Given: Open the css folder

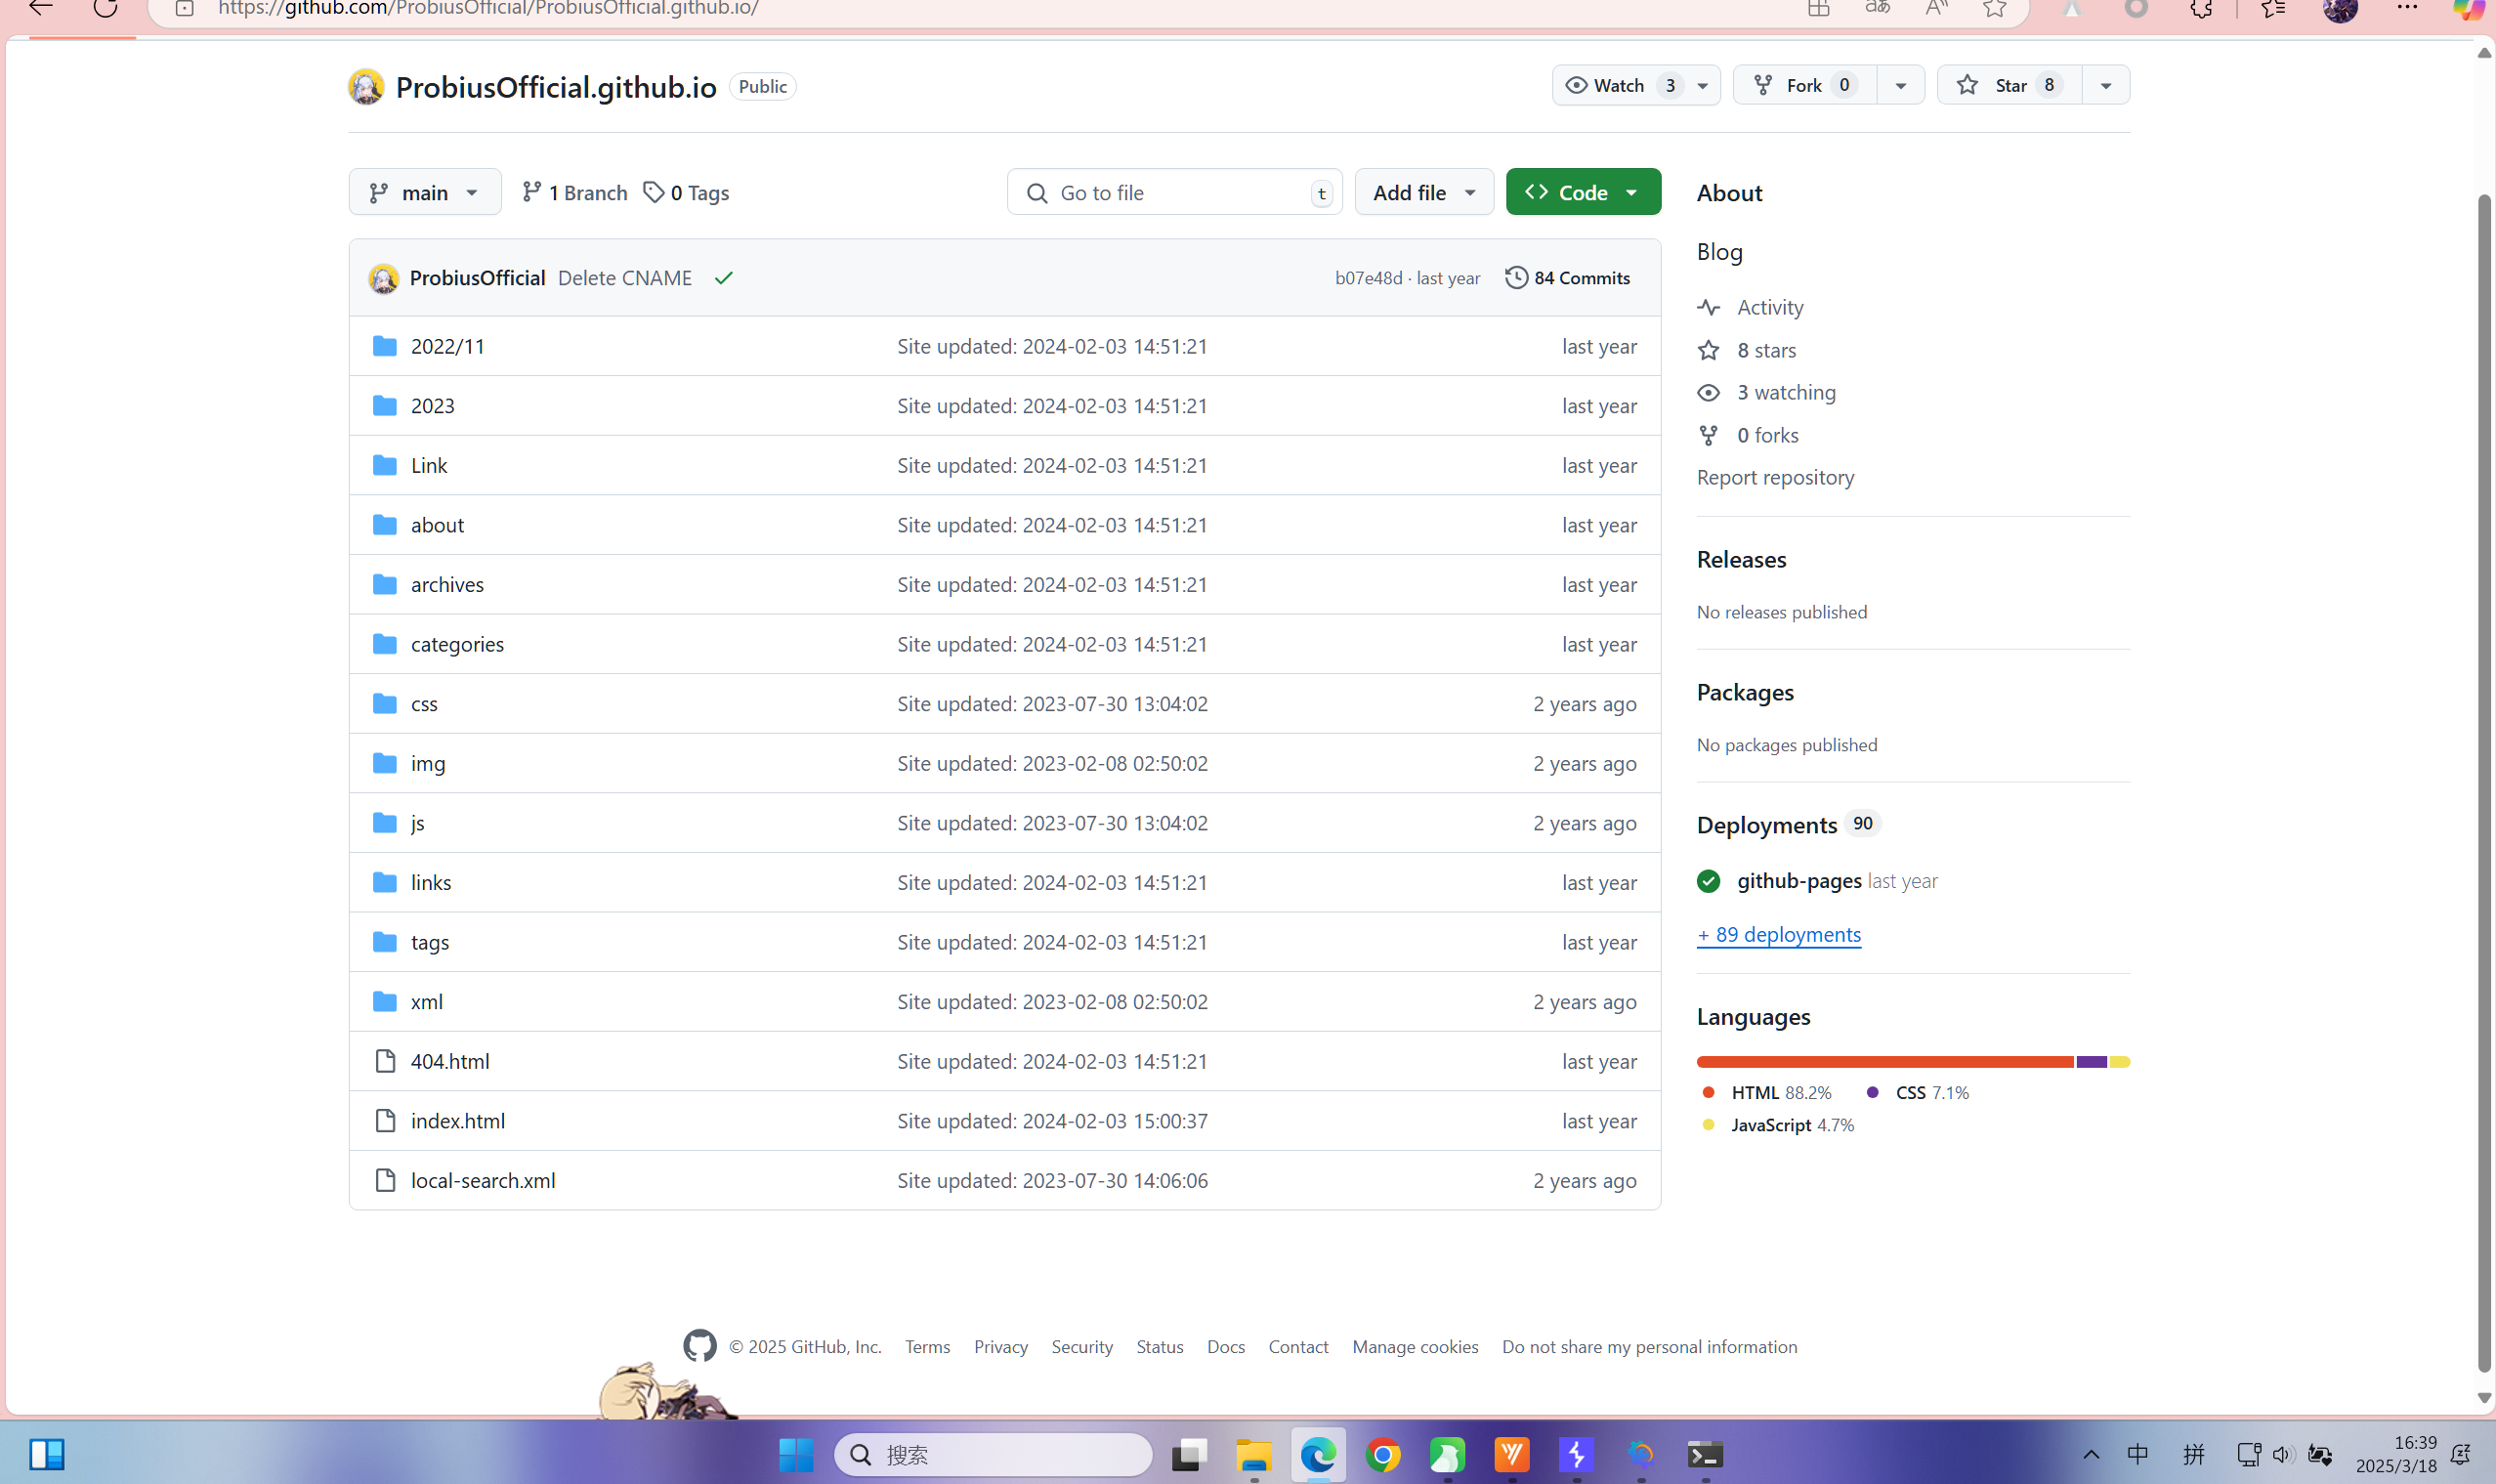Looking at the screenshot, I should [424, 703].
